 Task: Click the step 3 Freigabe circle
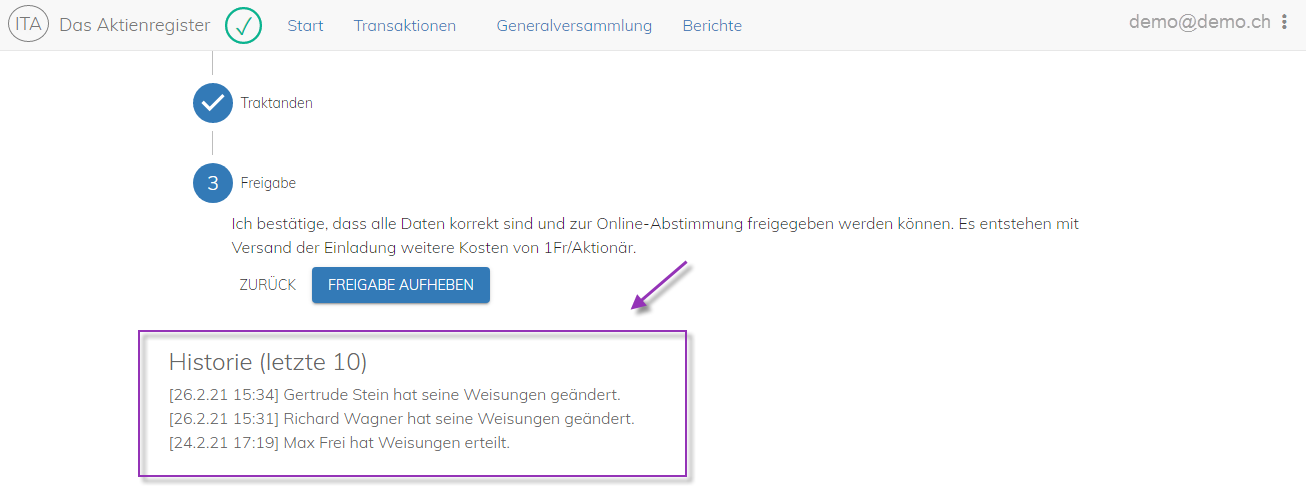pyautogui.click(x=212, y=183)
